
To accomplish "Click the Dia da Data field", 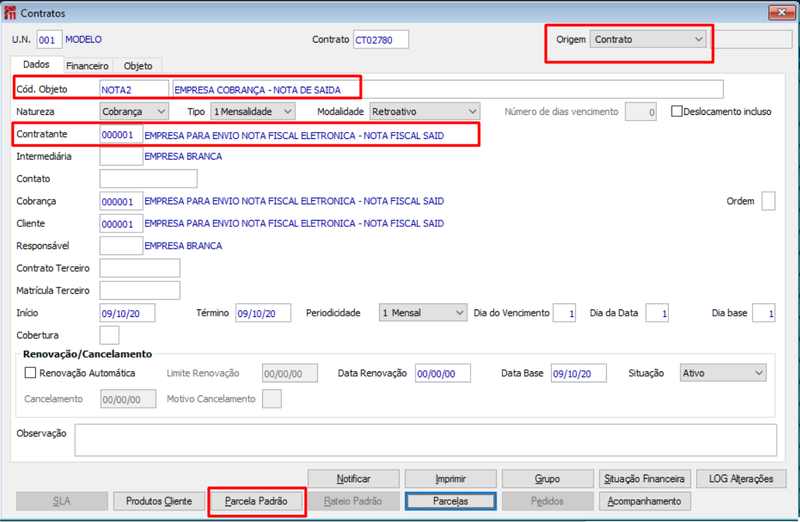I will (x=657, y=313).
